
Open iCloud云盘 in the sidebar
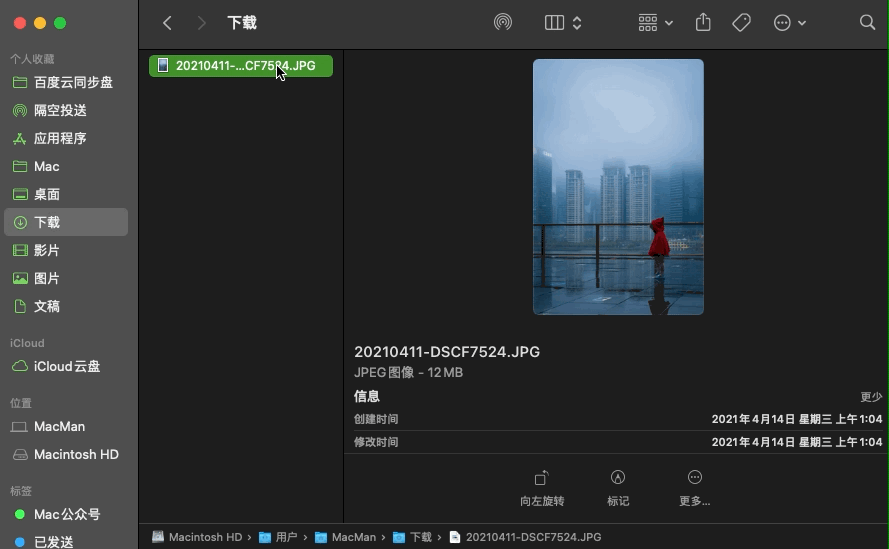click(x=66, y=366)
